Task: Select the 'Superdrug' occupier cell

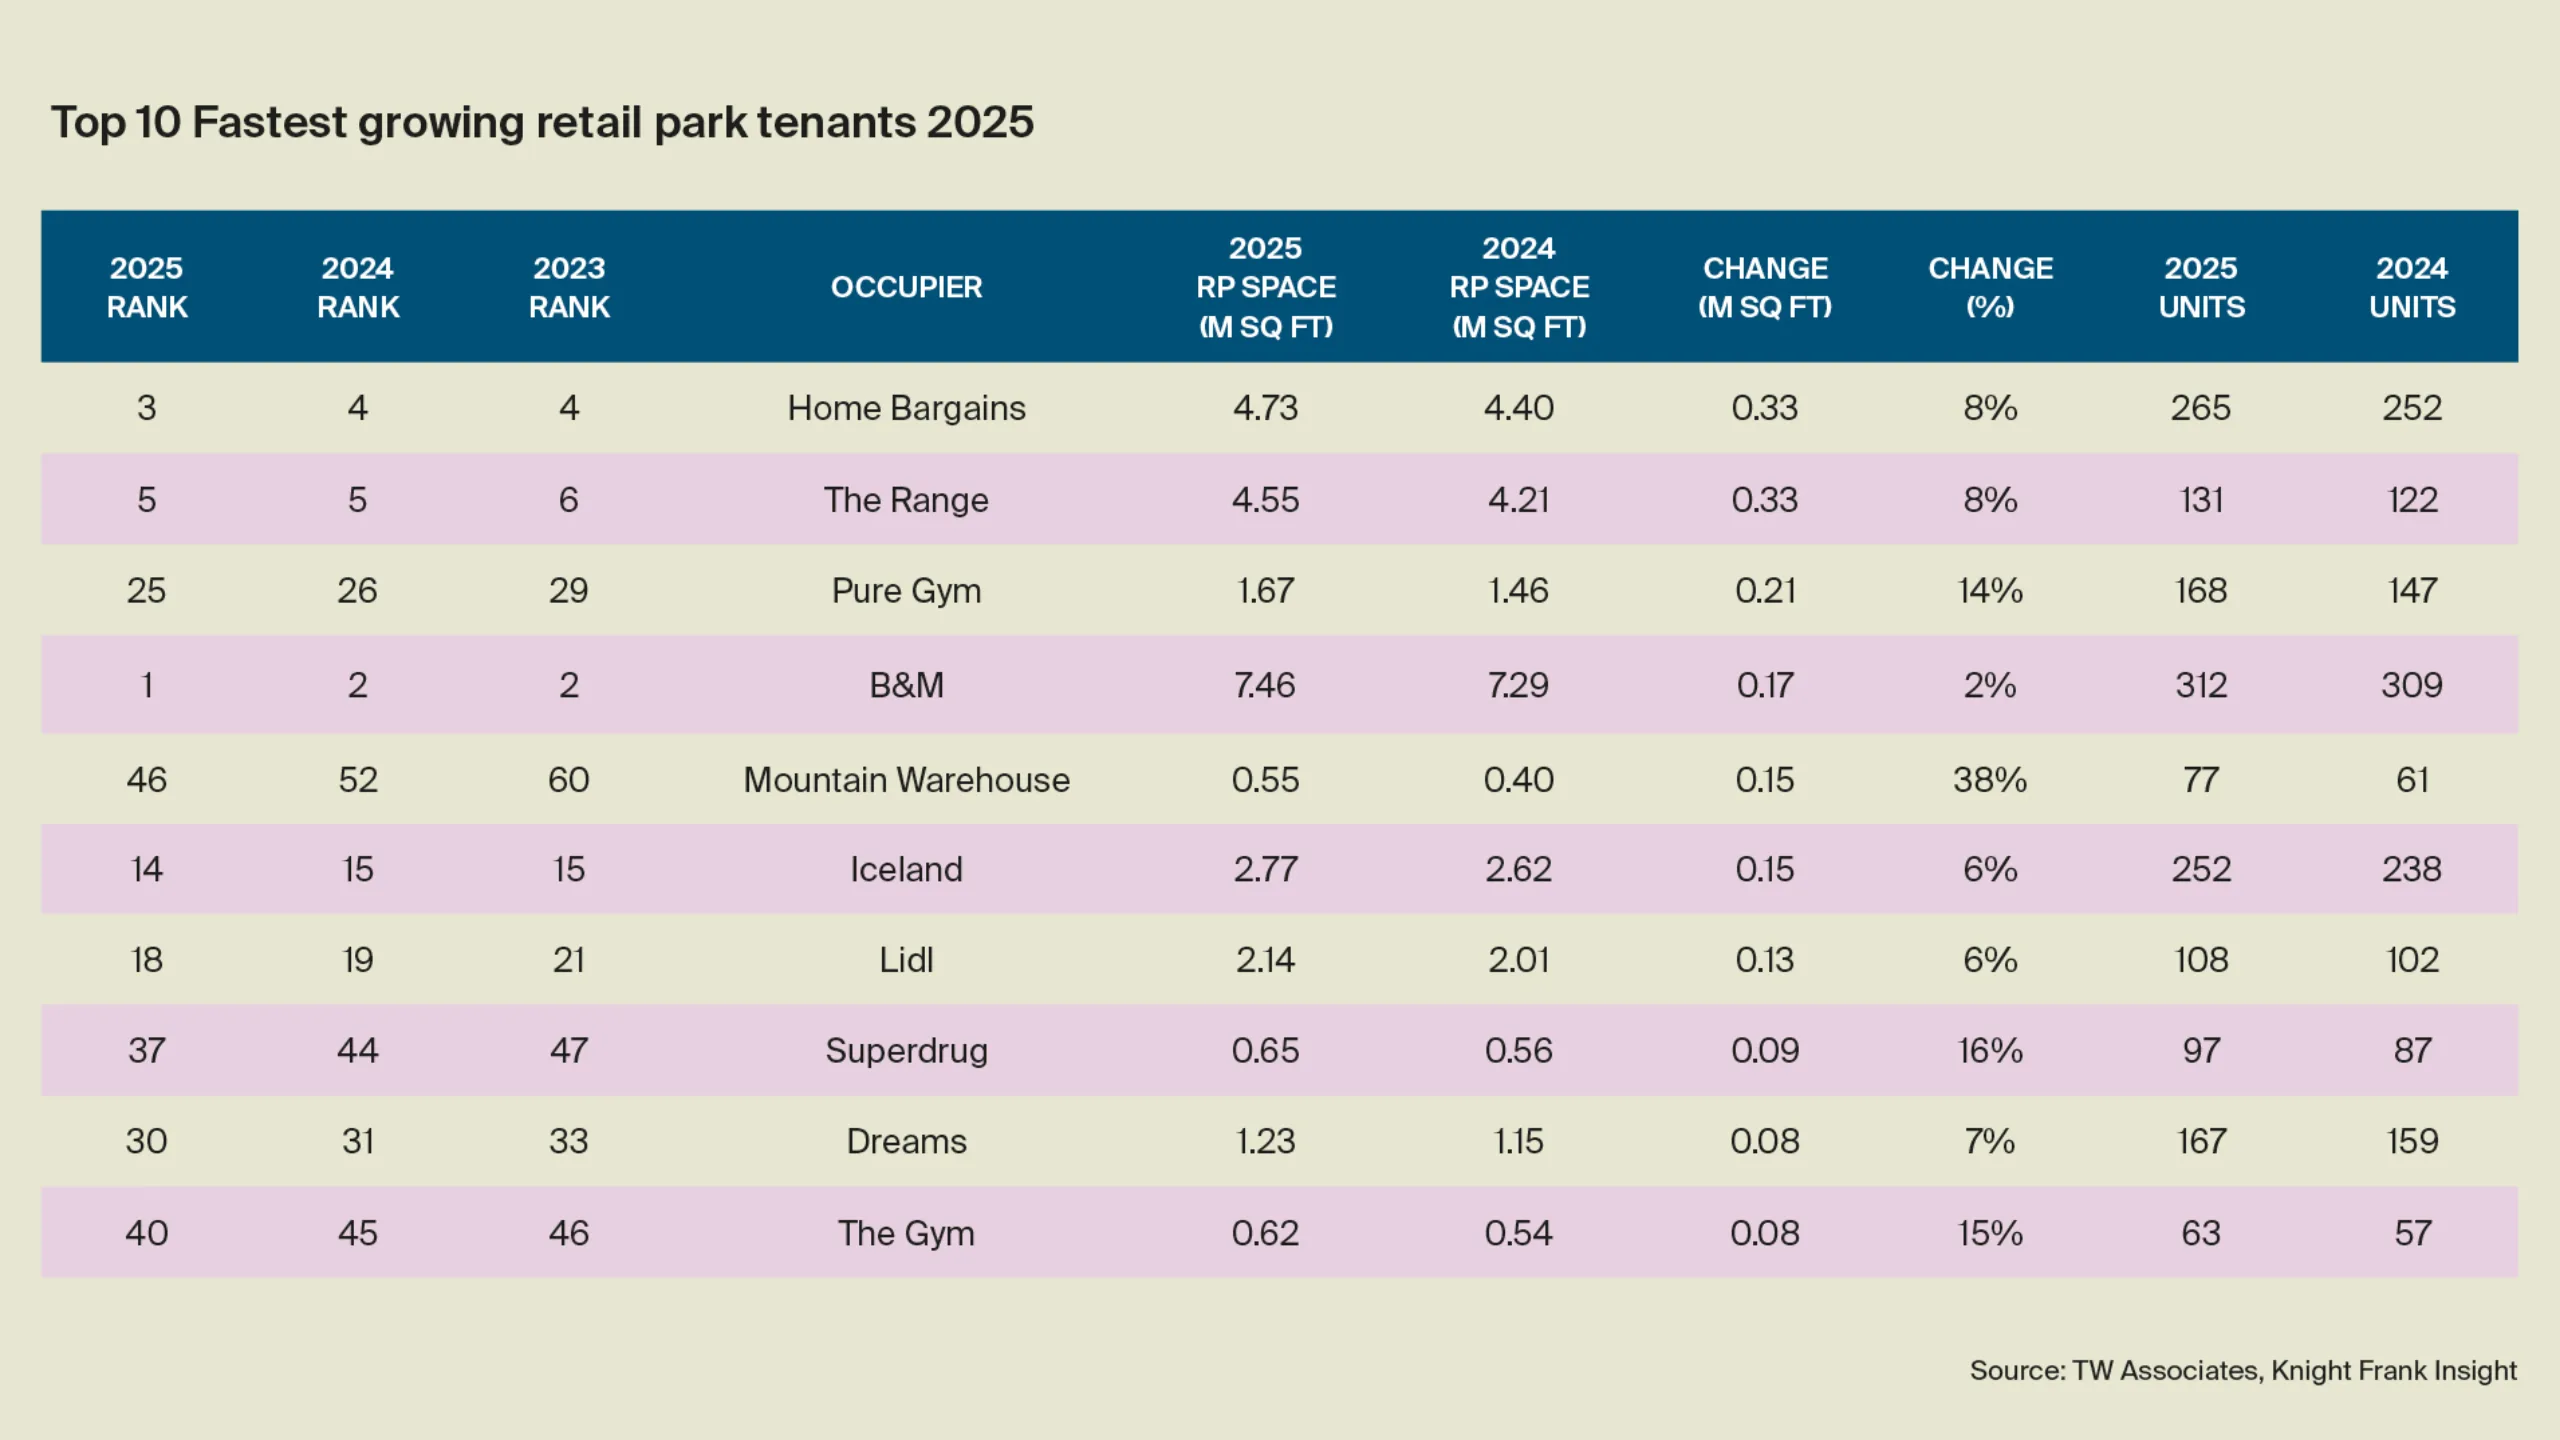Action: coord(906,1051)
